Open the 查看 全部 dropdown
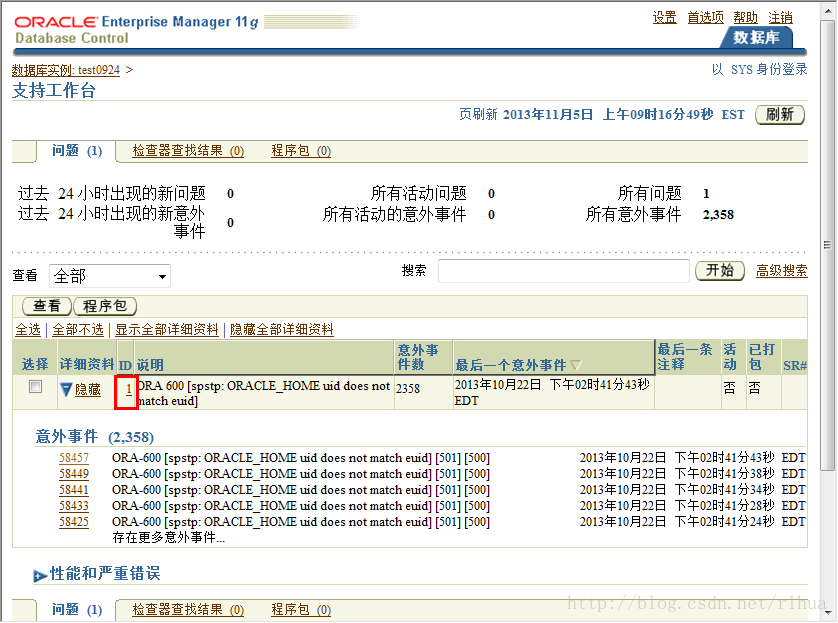The image size is (838, 623). [110, 276]
